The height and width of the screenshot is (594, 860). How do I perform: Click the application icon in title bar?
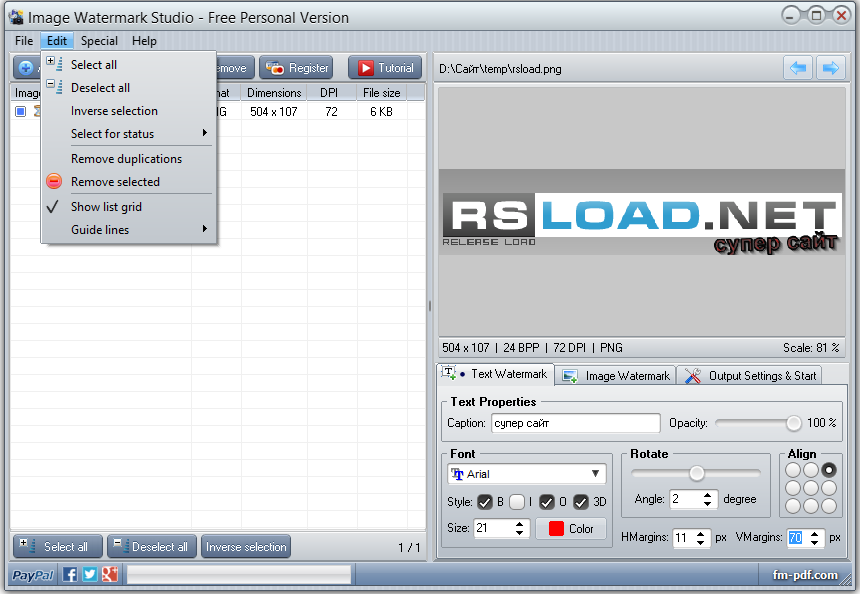click(16, 17)
